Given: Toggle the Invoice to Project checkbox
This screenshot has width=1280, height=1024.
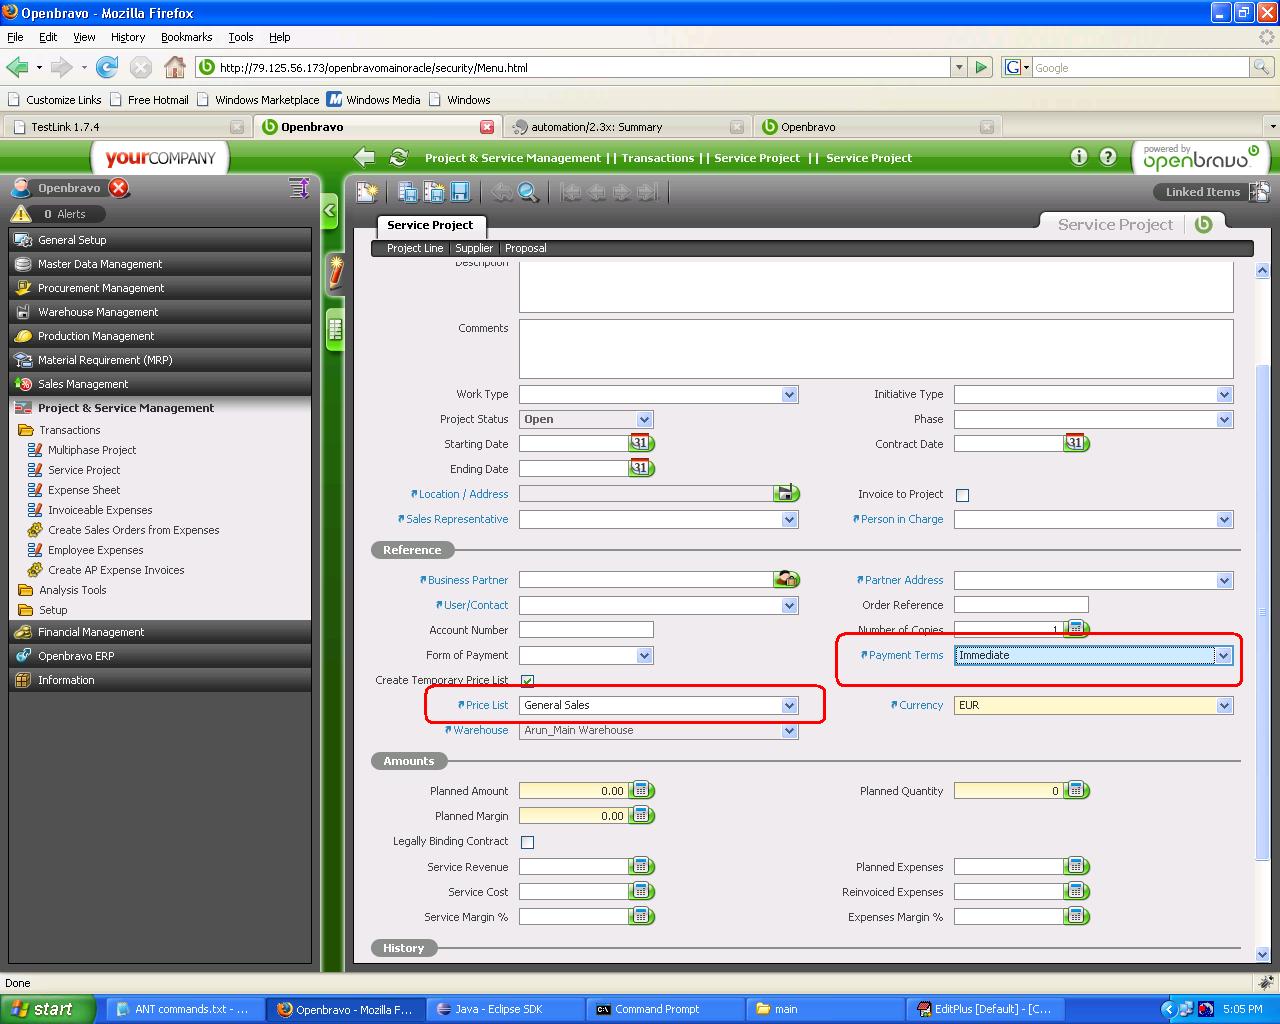Looking at the screenshot, I should click(x=962, y=495).
